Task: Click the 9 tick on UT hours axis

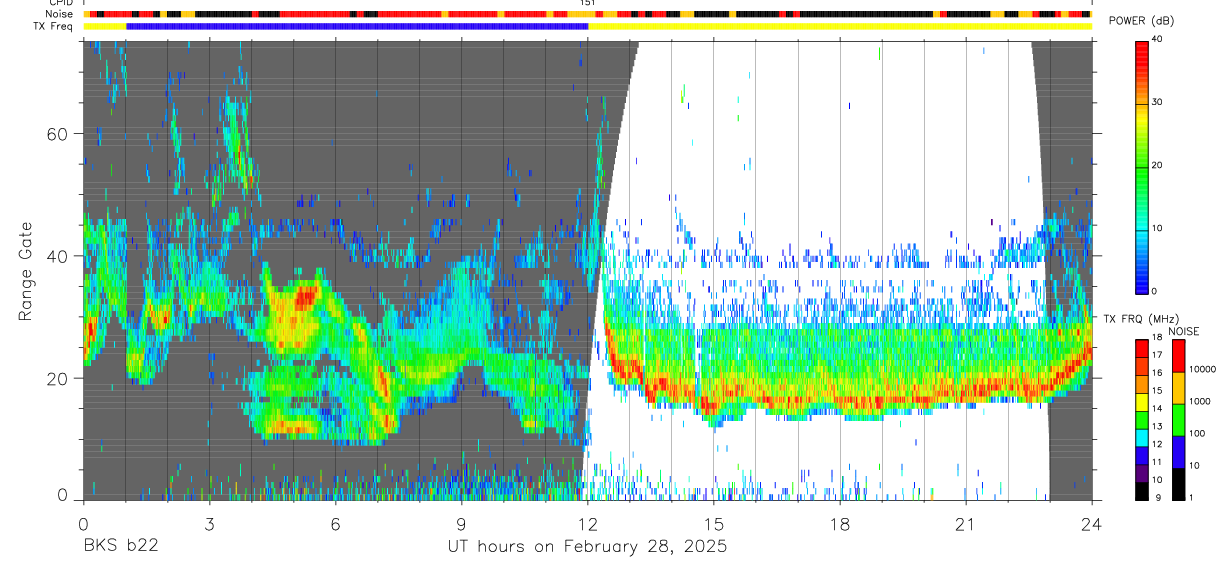Action: pos(461,524)
